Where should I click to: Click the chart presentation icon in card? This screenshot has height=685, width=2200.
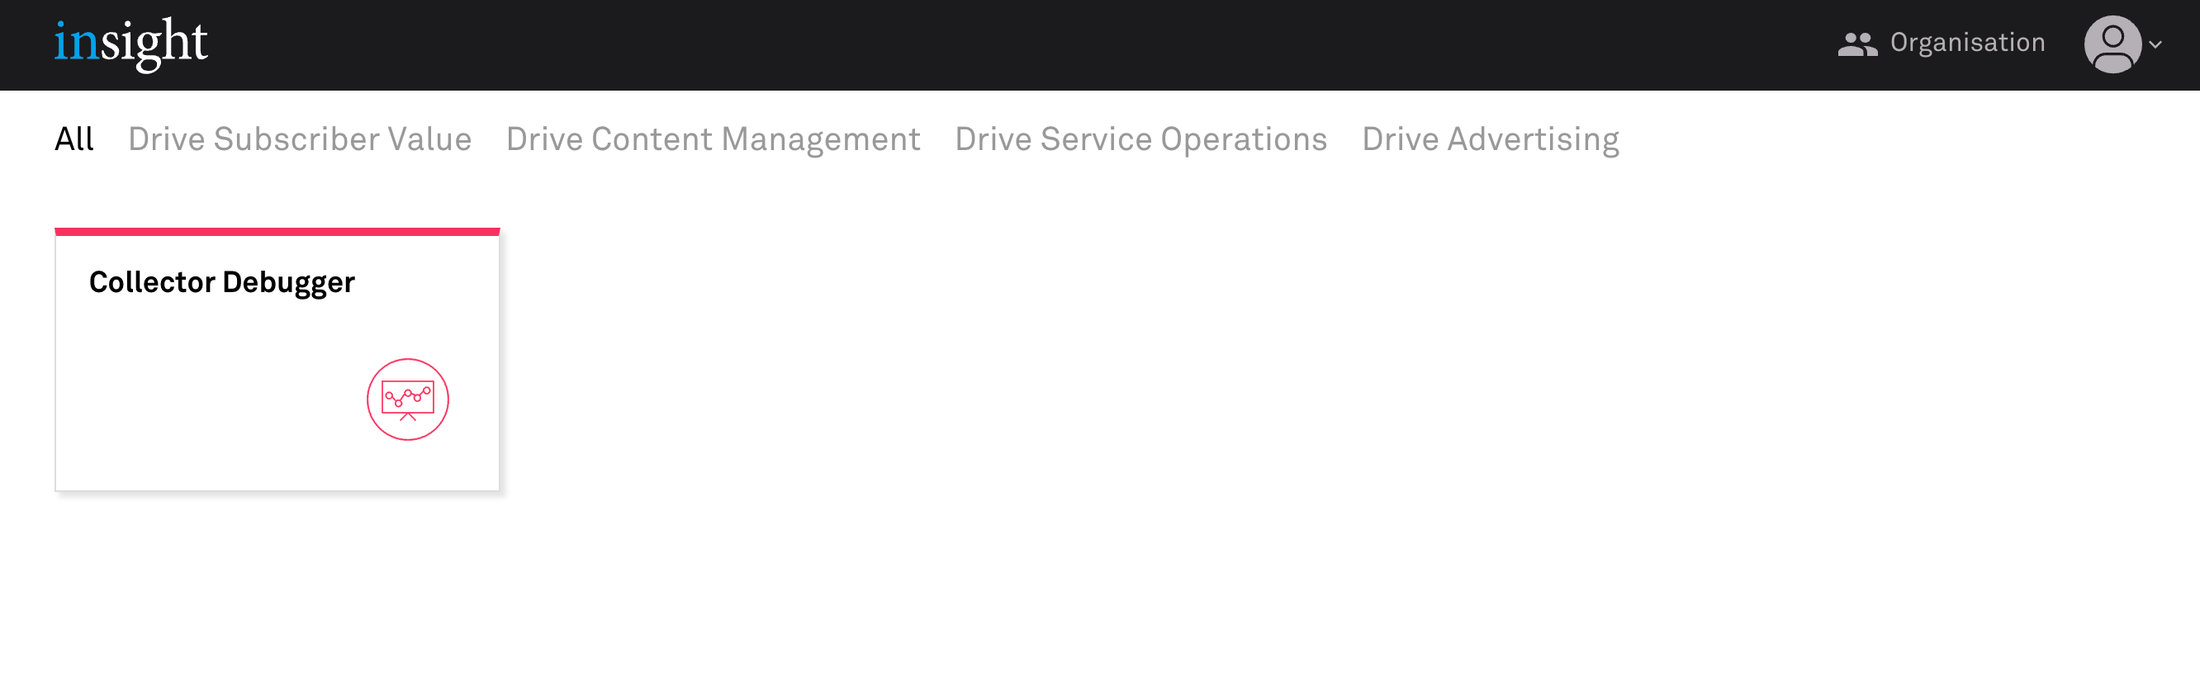408,399
